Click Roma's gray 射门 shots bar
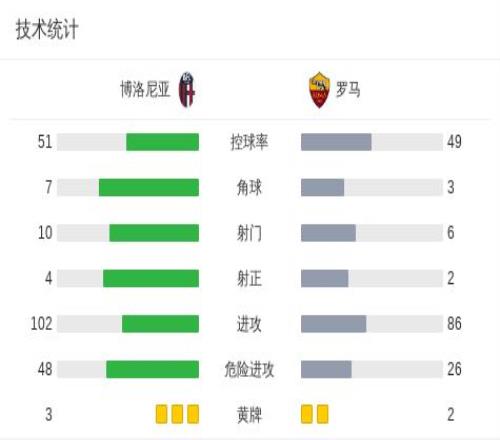The width and height of the screenshot is (500, 440). (x=328, y=233)
